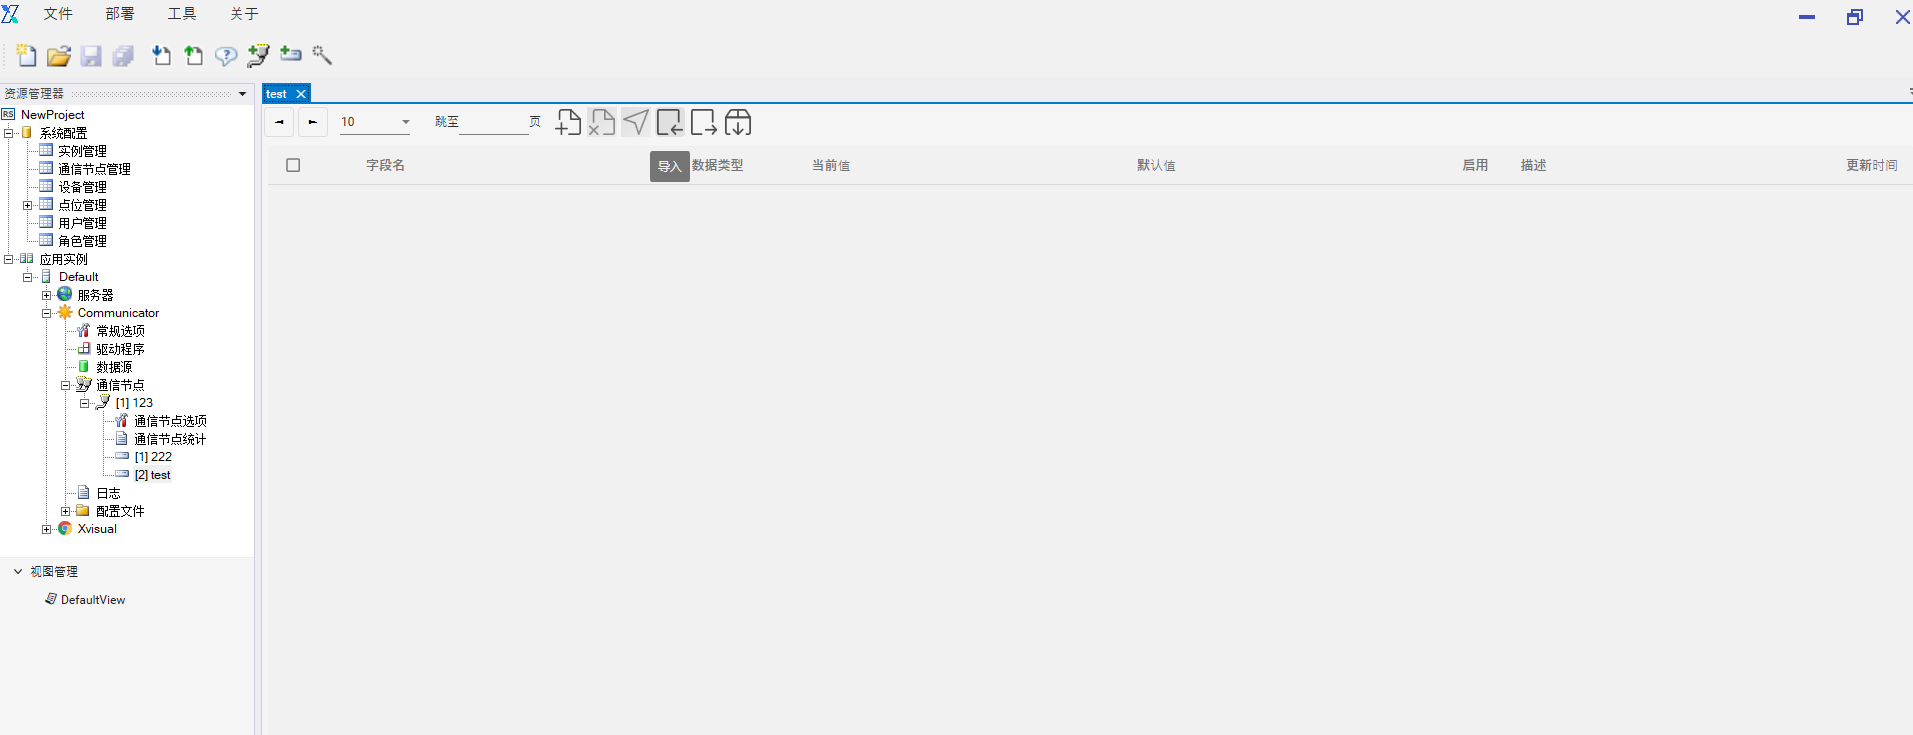Expand the 配置文件 tree node
This screenshot has height=735, width=1913.
[65, 511]
